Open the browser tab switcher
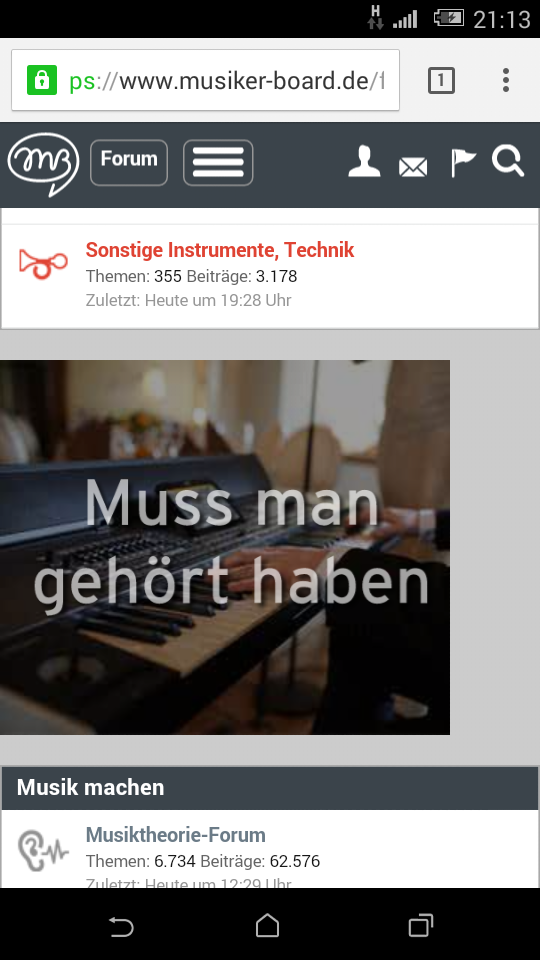Image resolution: width=540 pixels, height=960 pixels. [441, 80]
